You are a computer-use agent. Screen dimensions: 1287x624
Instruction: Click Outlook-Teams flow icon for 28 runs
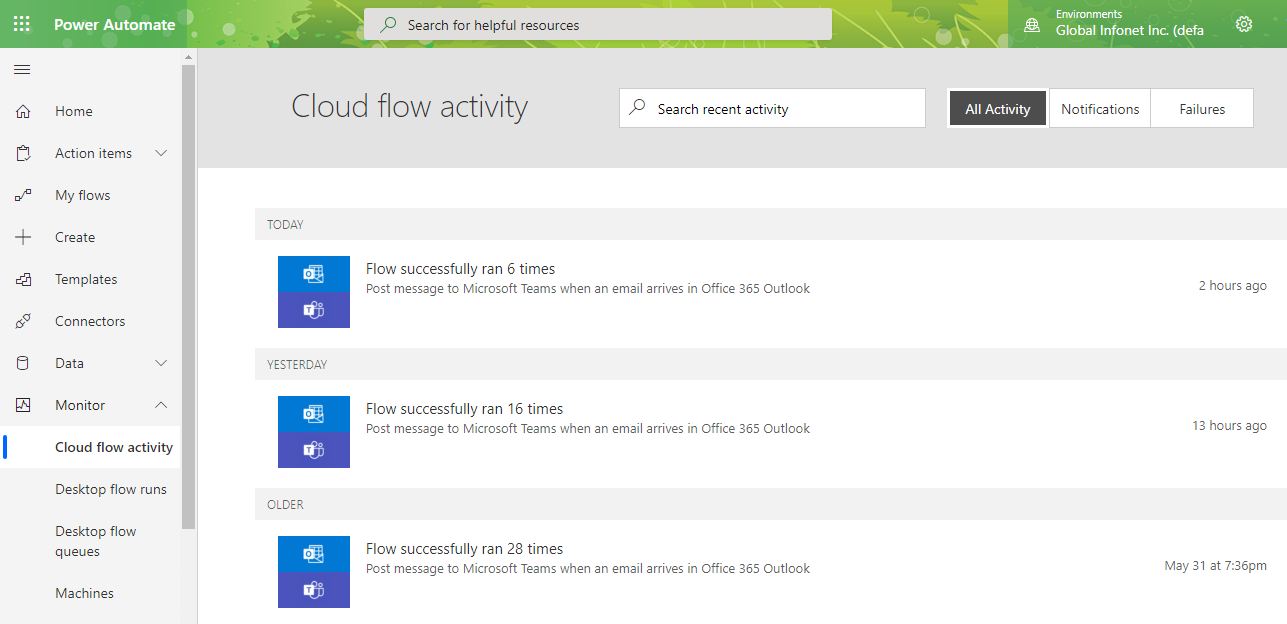pos(314,572)
